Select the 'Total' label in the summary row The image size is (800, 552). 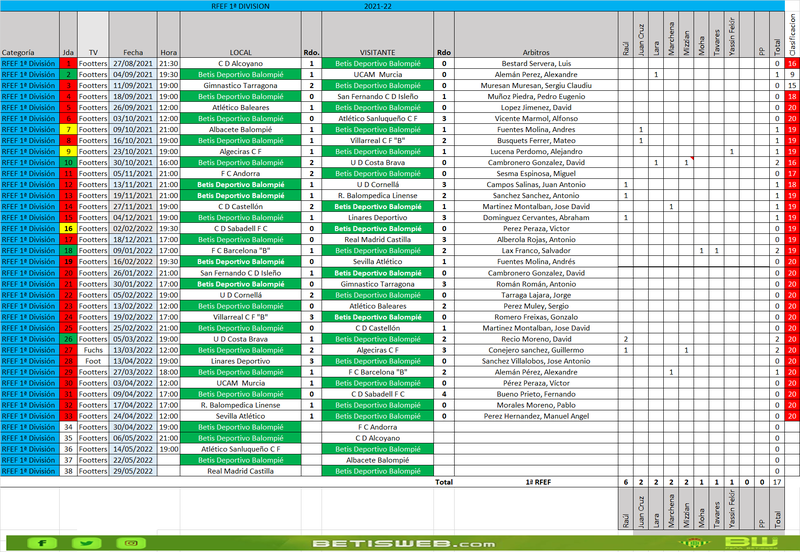tap(444, 482)
